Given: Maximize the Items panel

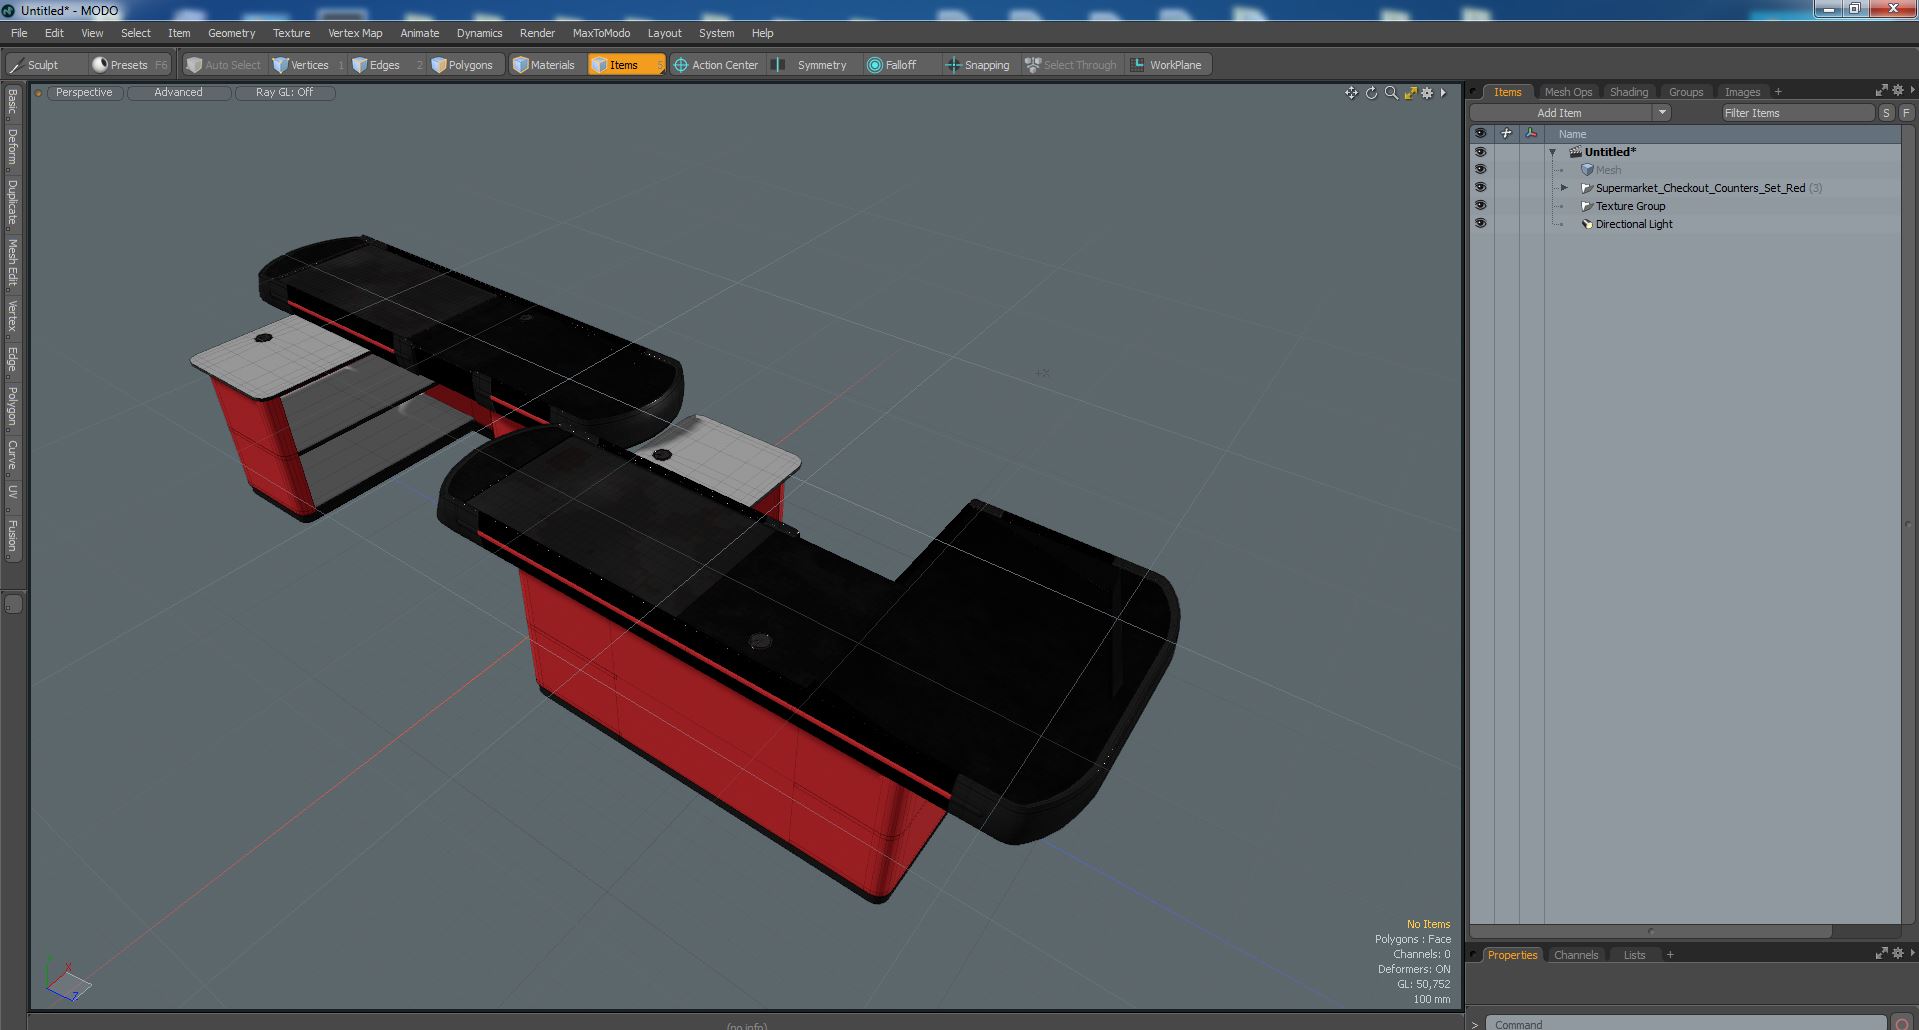Looking at the screenshot, I should pyautogui.click(x=1881, y=91).
